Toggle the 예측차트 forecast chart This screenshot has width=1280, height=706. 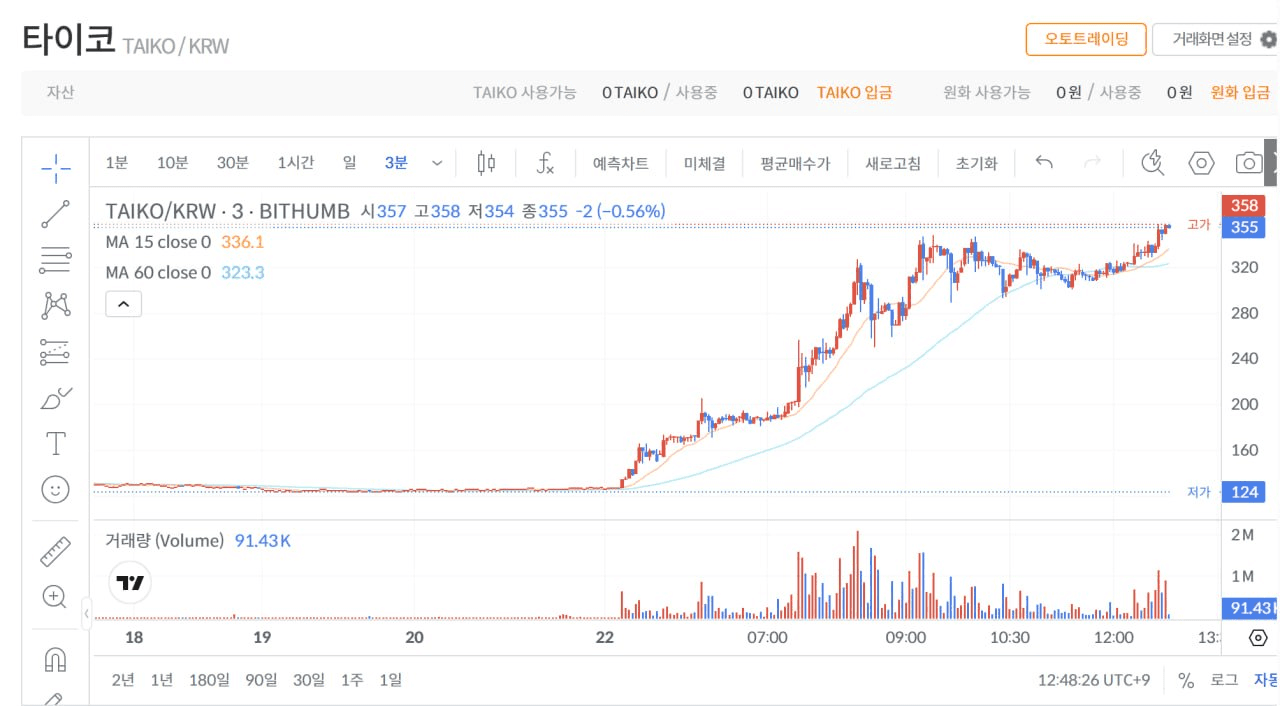(x=621, y=163)
